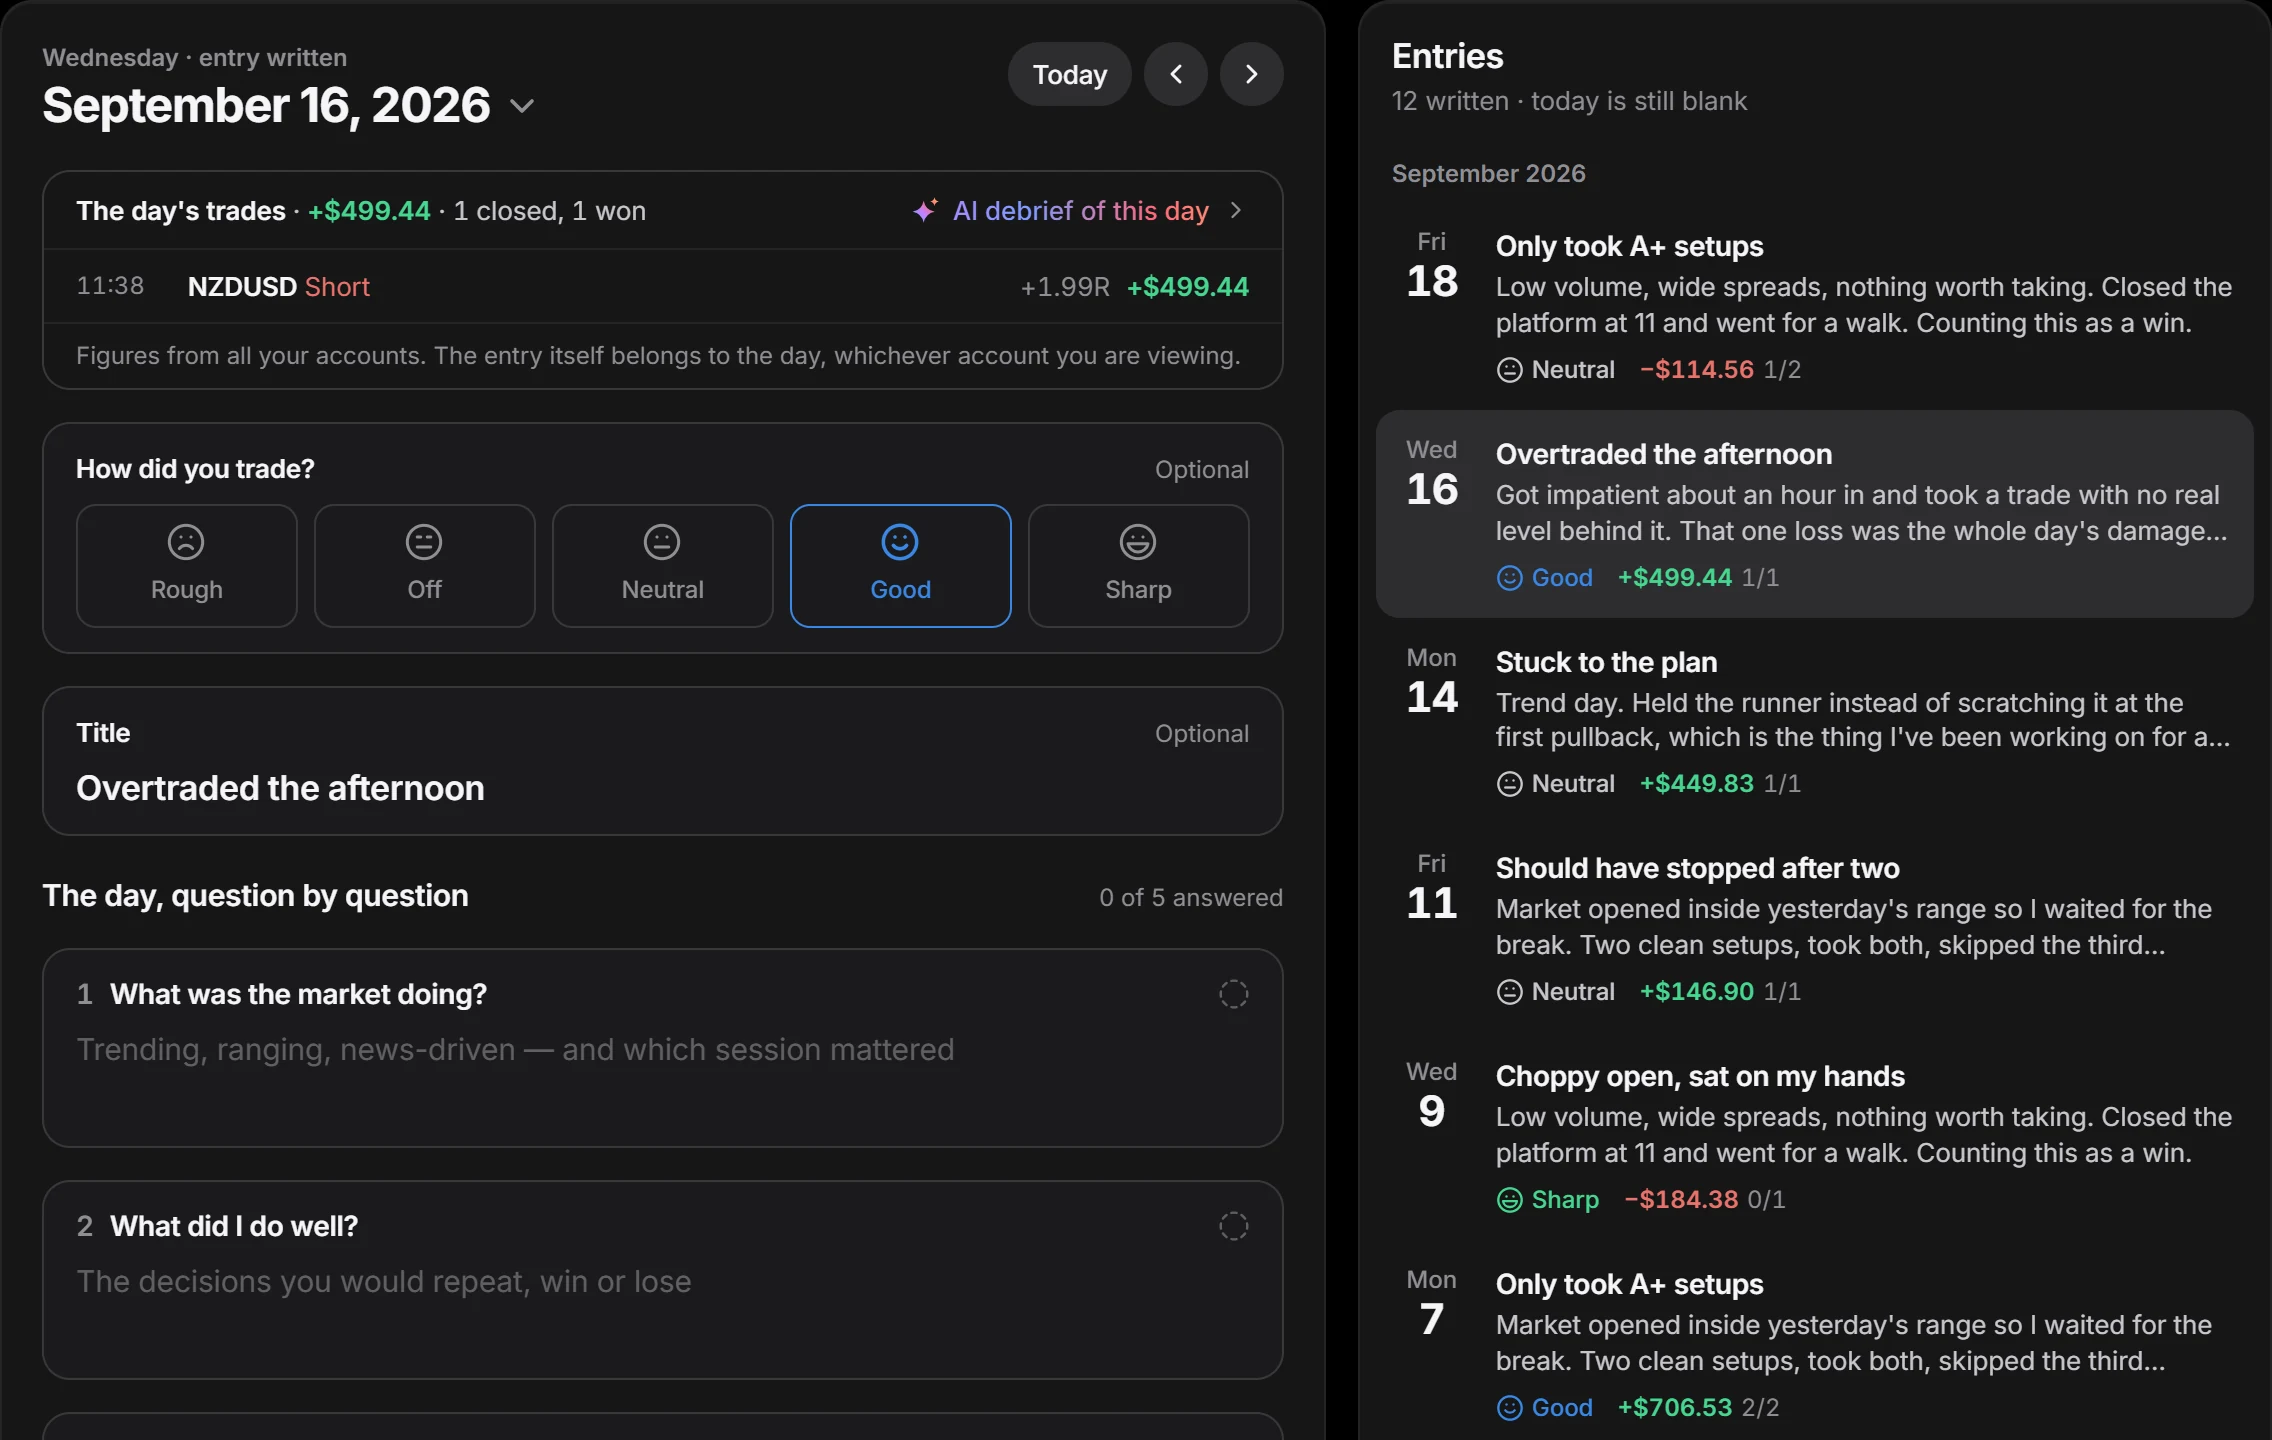Click the +1.99R value on the NZDUSD trade
This screenshot has width=2272, height=1440.
[x=1065, y=287]
